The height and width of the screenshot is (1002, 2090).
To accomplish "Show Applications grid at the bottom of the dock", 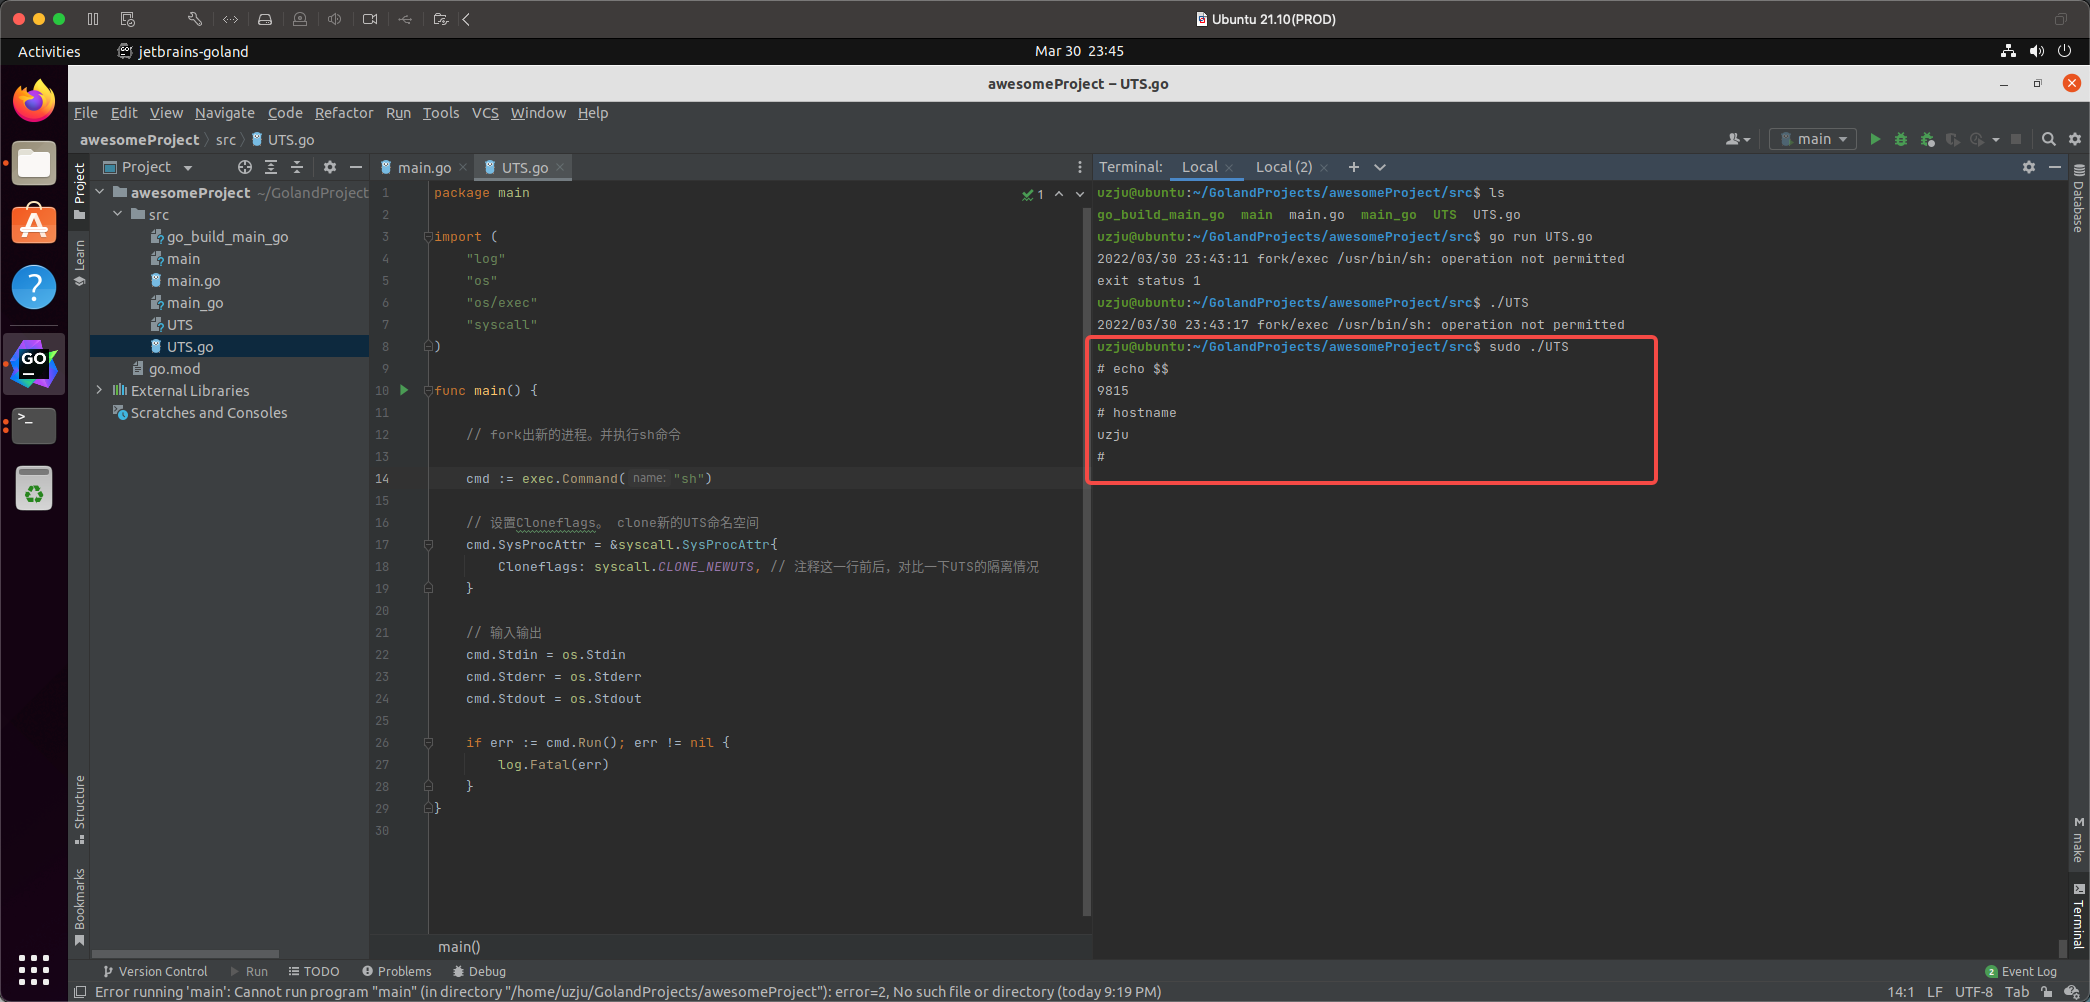I will [x=34, y=969].
